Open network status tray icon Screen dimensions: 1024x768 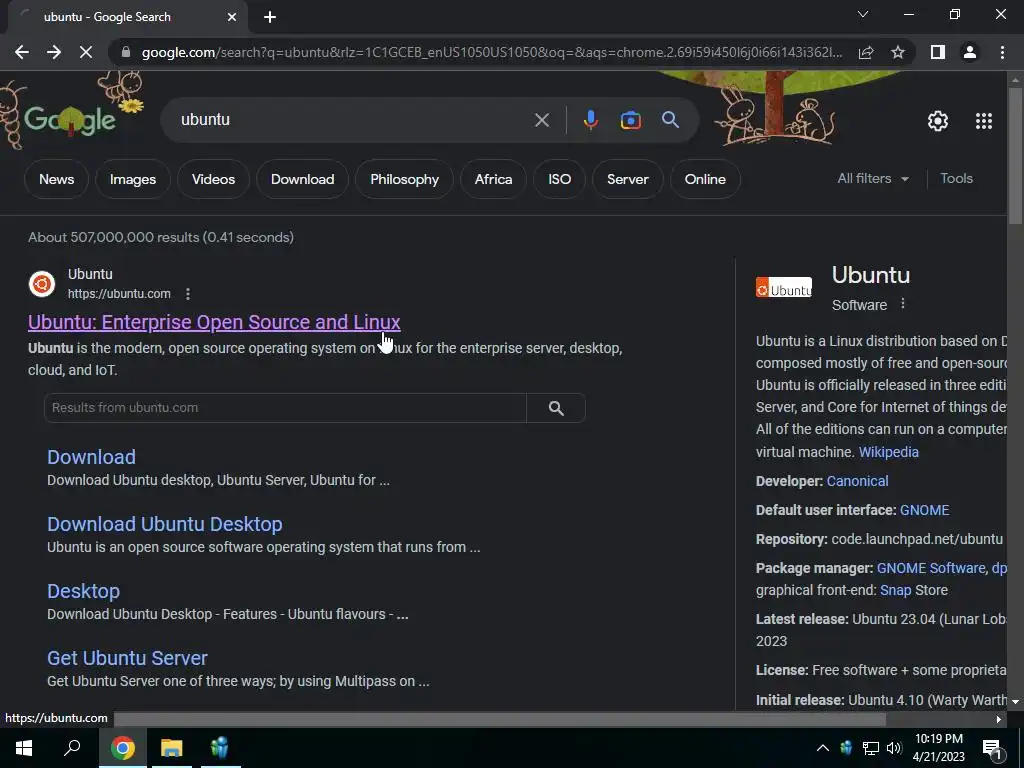point(871,748)
